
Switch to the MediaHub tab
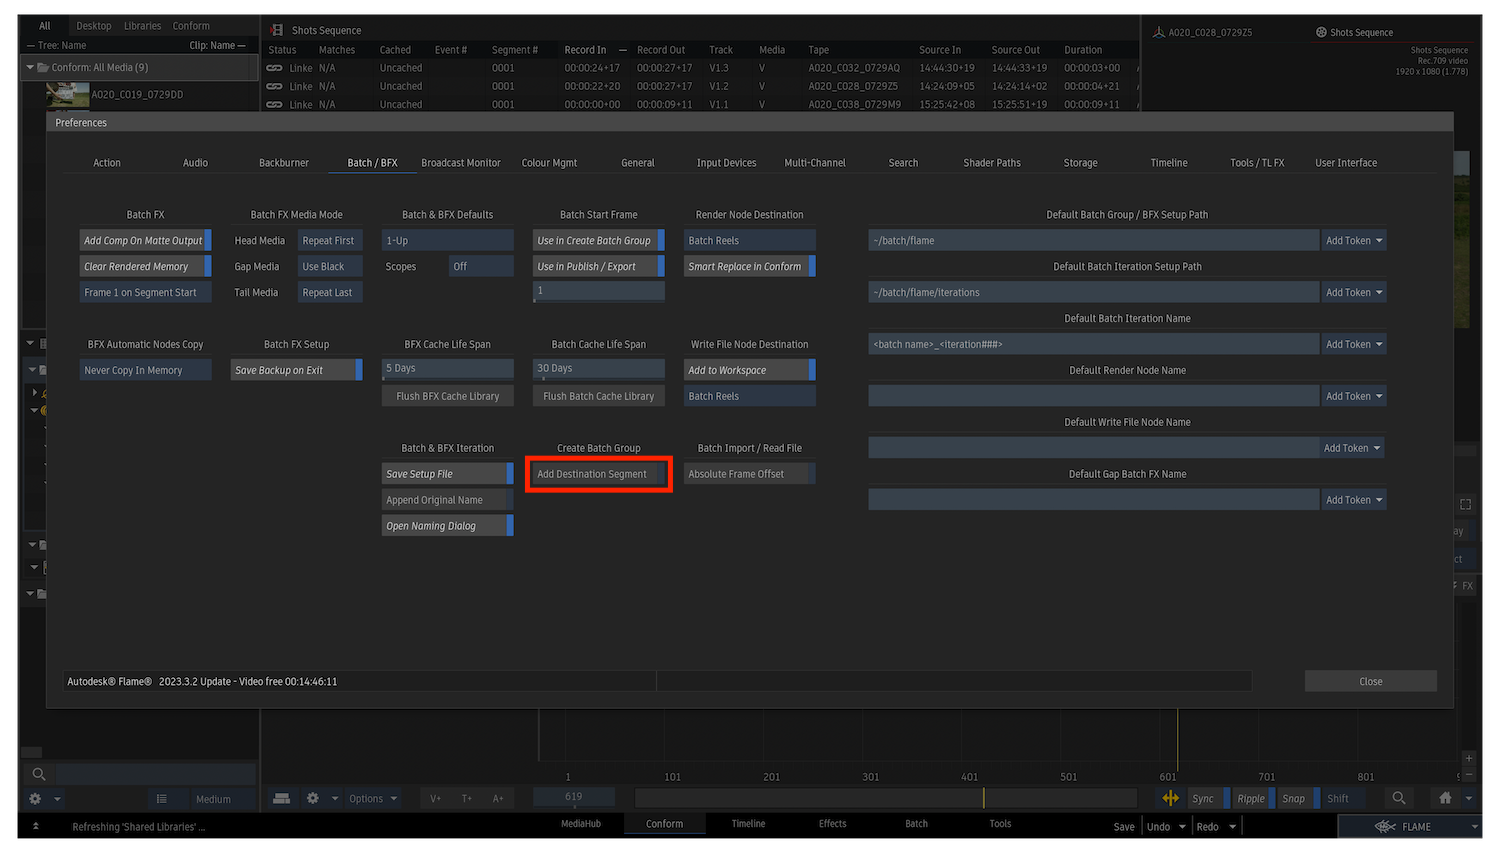click(x=581, y=824)
